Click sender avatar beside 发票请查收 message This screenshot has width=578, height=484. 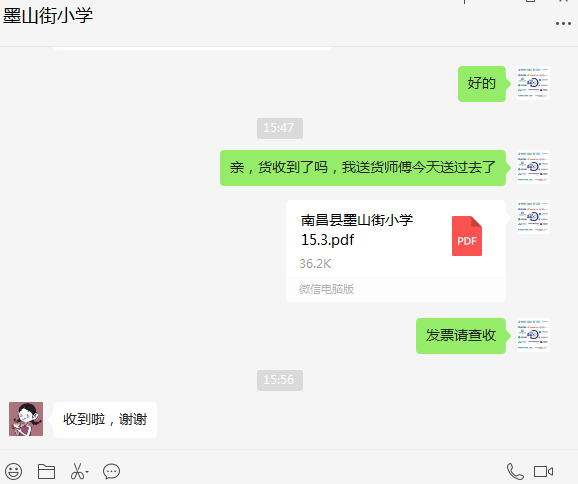click(533, 335)
